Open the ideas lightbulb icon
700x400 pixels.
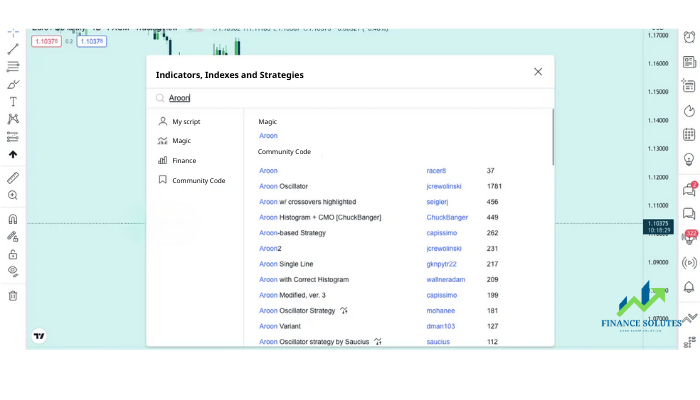pyautogui.click(x=689, y=159)
